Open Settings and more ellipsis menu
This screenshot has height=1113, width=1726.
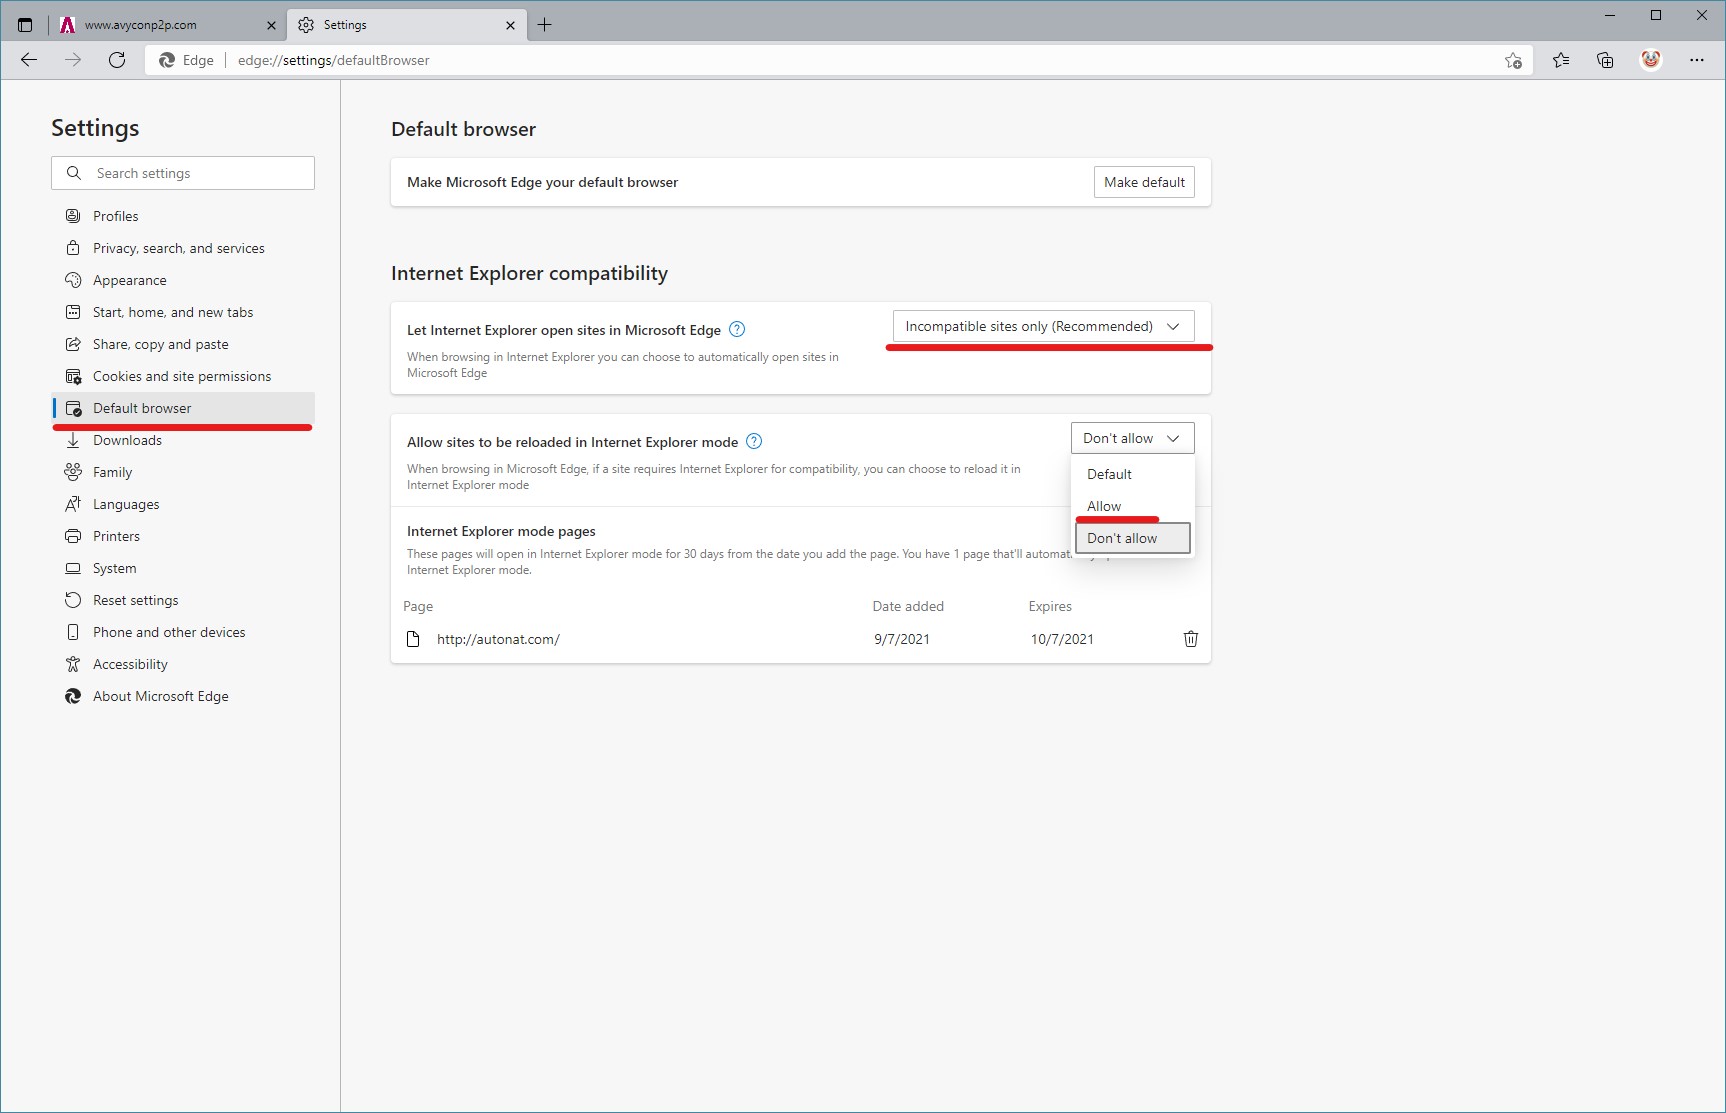pos(1697,60)
